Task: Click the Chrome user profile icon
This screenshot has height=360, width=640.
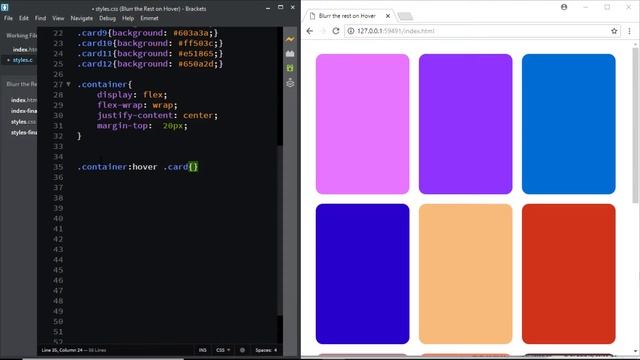Action: tap(564, 7)
